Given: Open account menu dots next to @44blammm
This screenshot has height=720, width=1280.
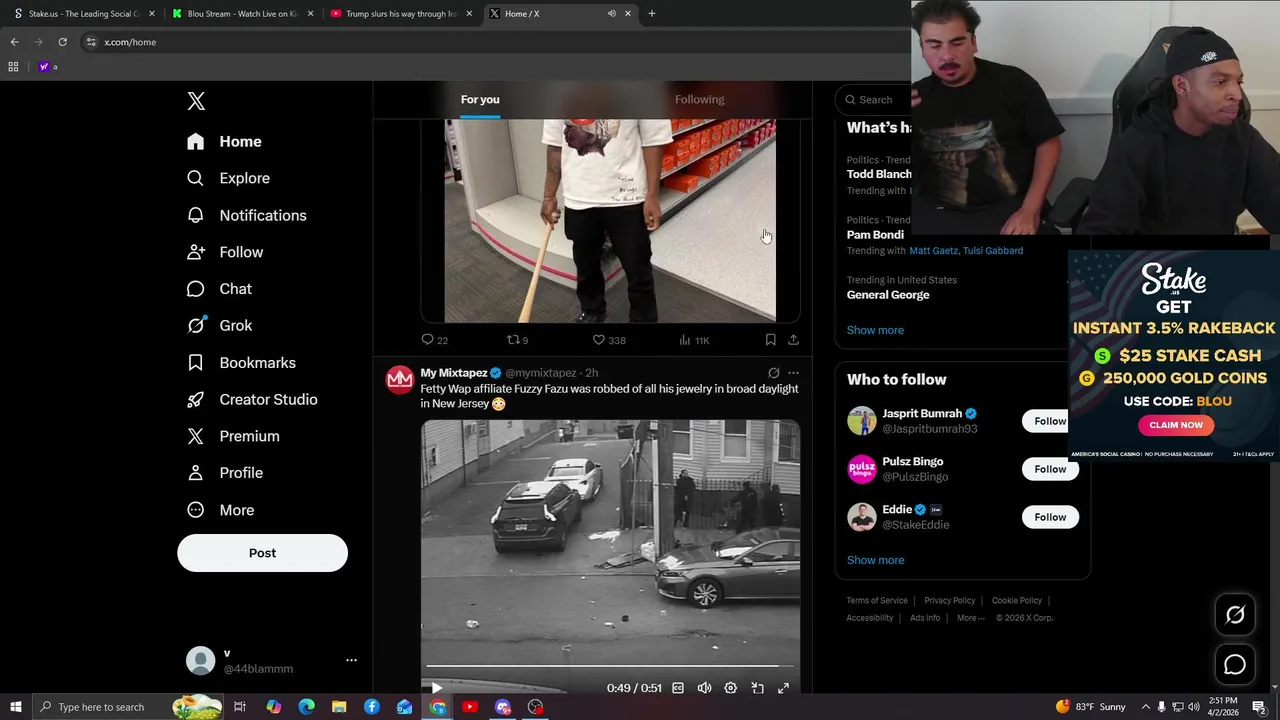Looking at the screenshot, I should tap(351, 660).
